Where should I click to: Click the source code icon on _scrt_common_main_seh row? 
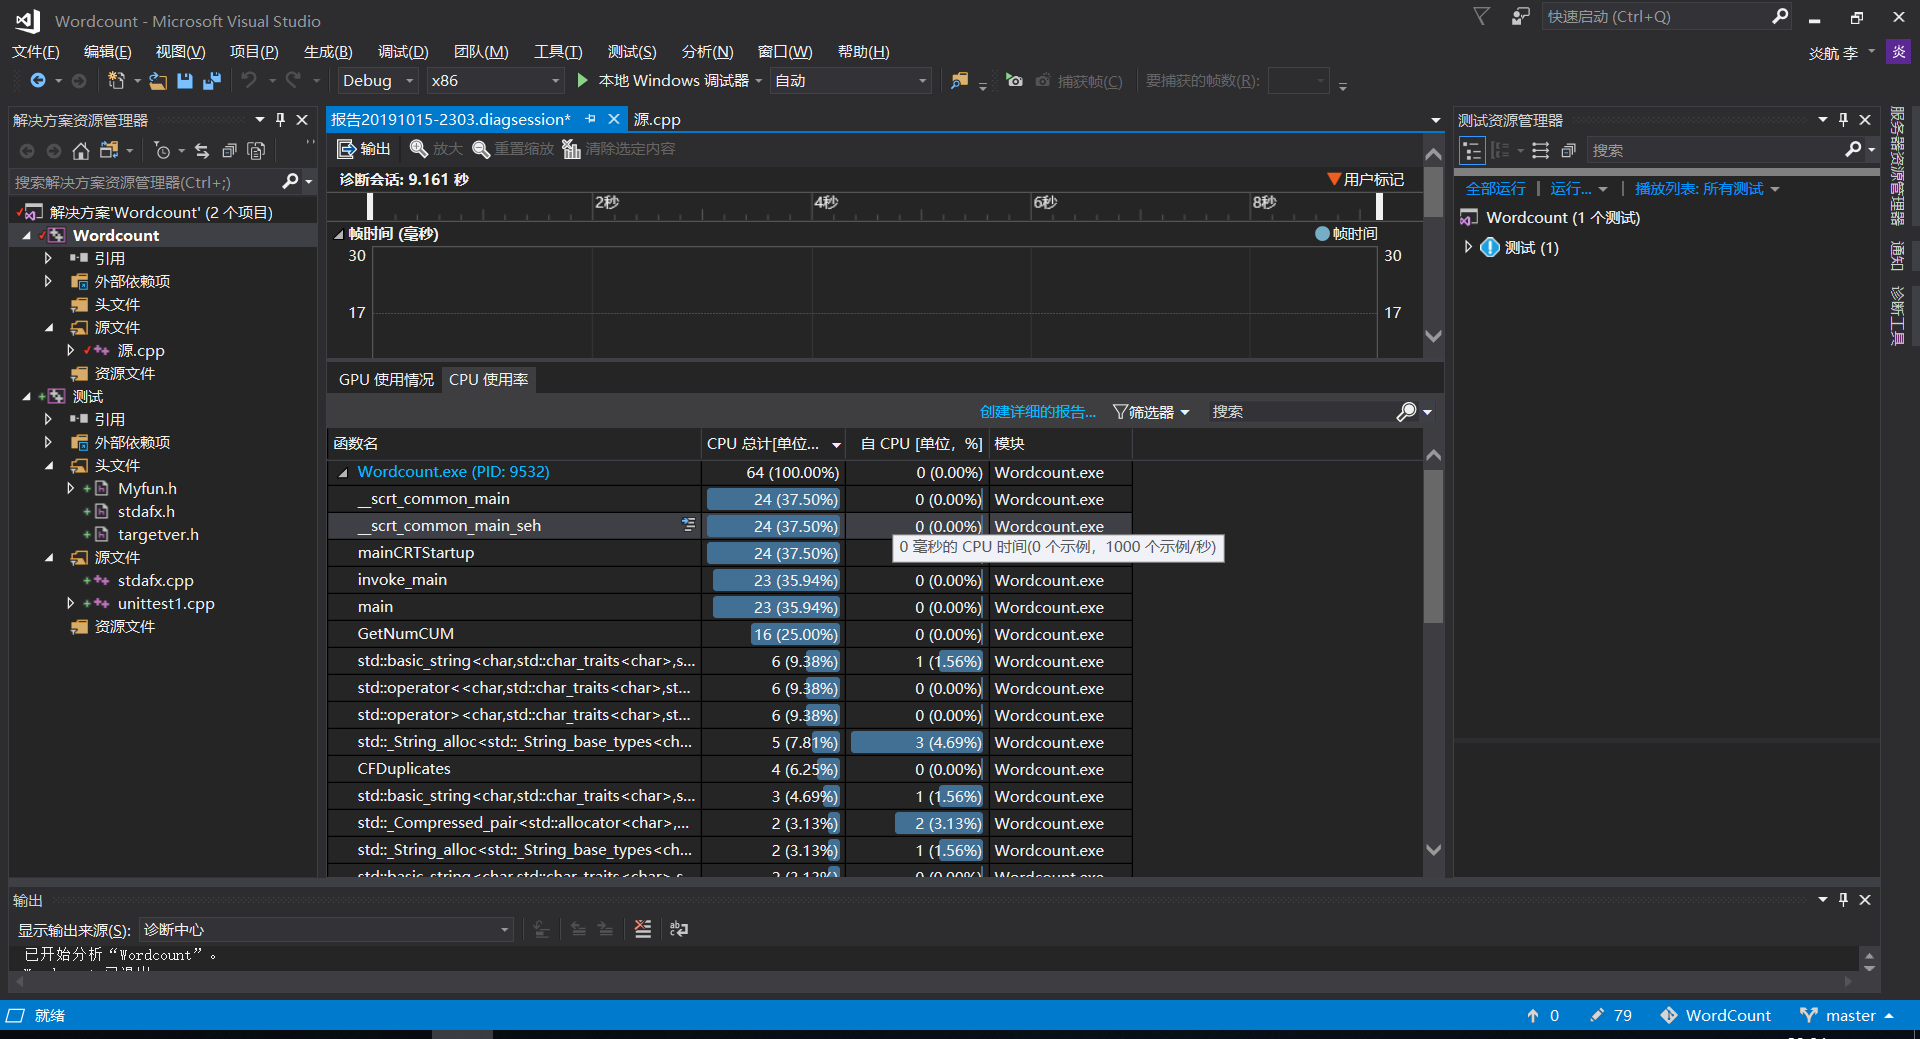pos(688,524)
